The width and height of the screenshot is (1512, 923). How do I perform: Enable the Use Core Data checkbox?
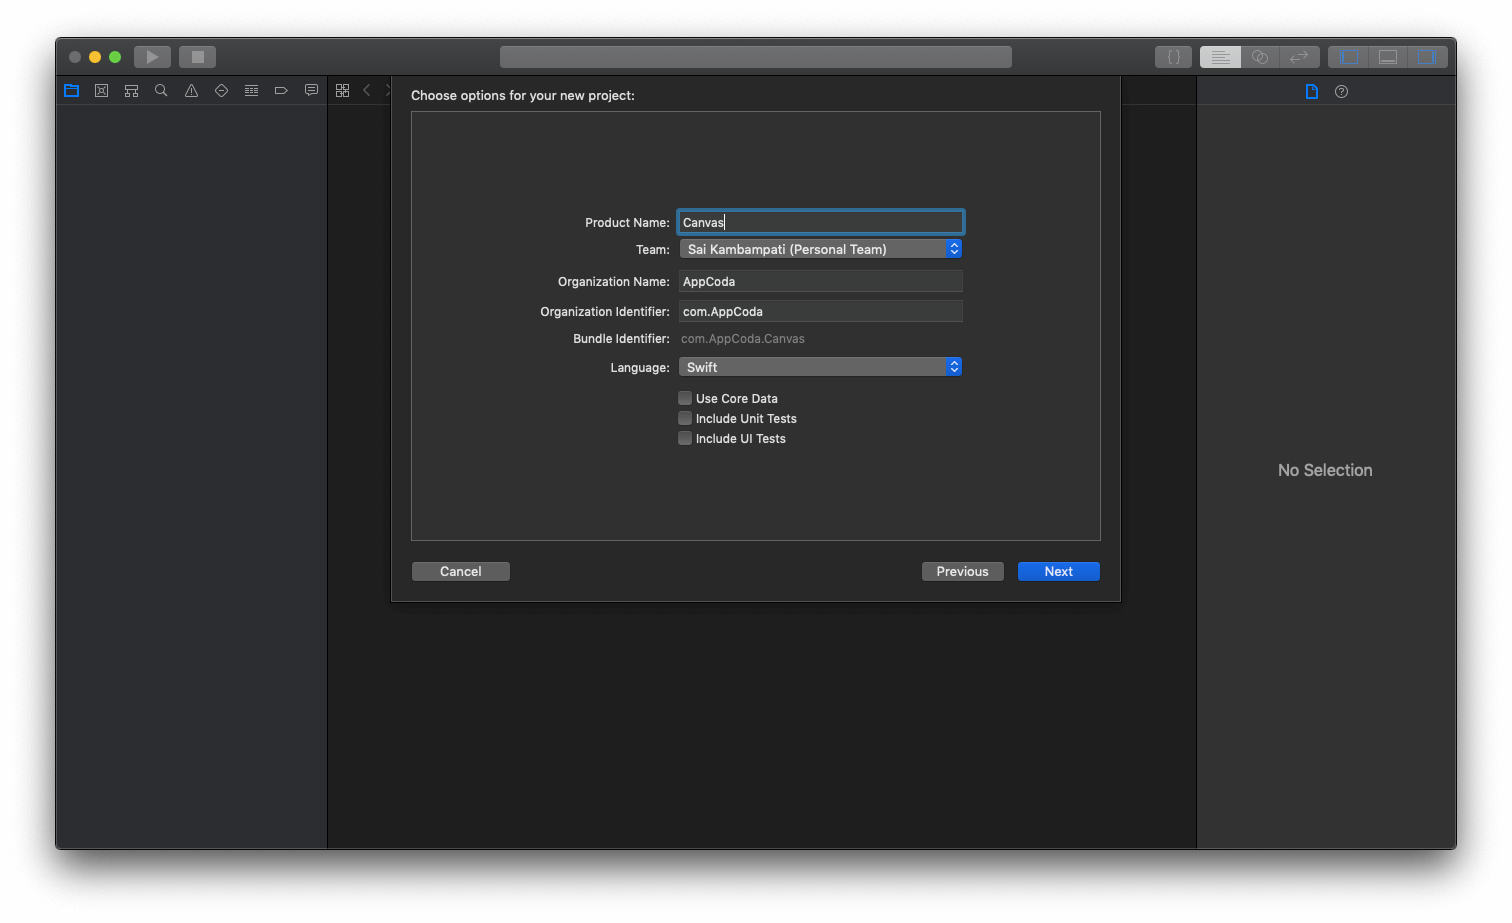coord(685,398)
